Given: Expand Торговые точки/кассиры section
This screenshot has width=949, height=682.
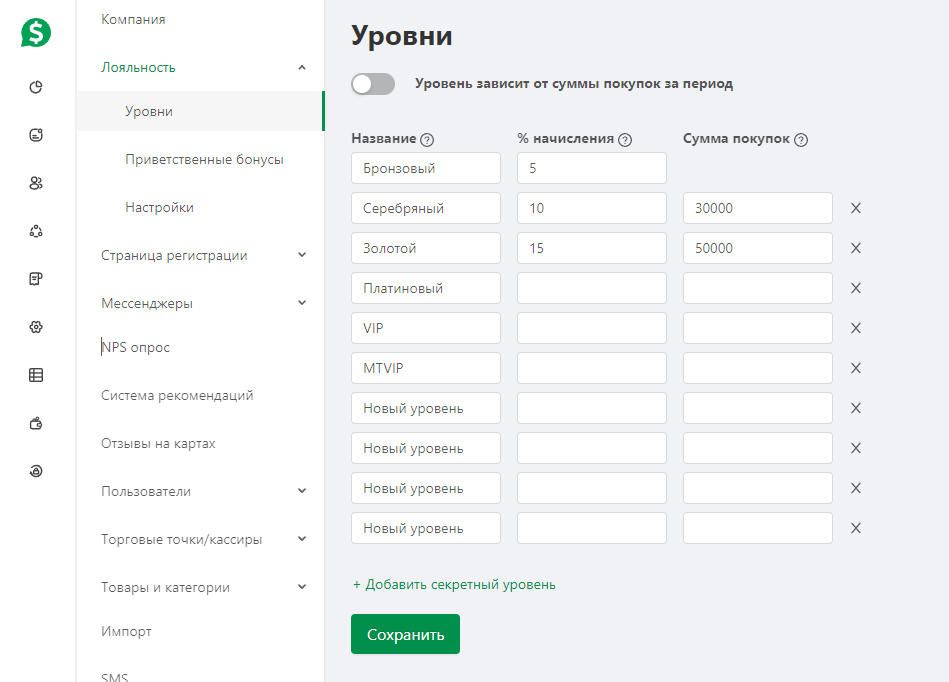Looking at the screenshot, I should [302, 539].
